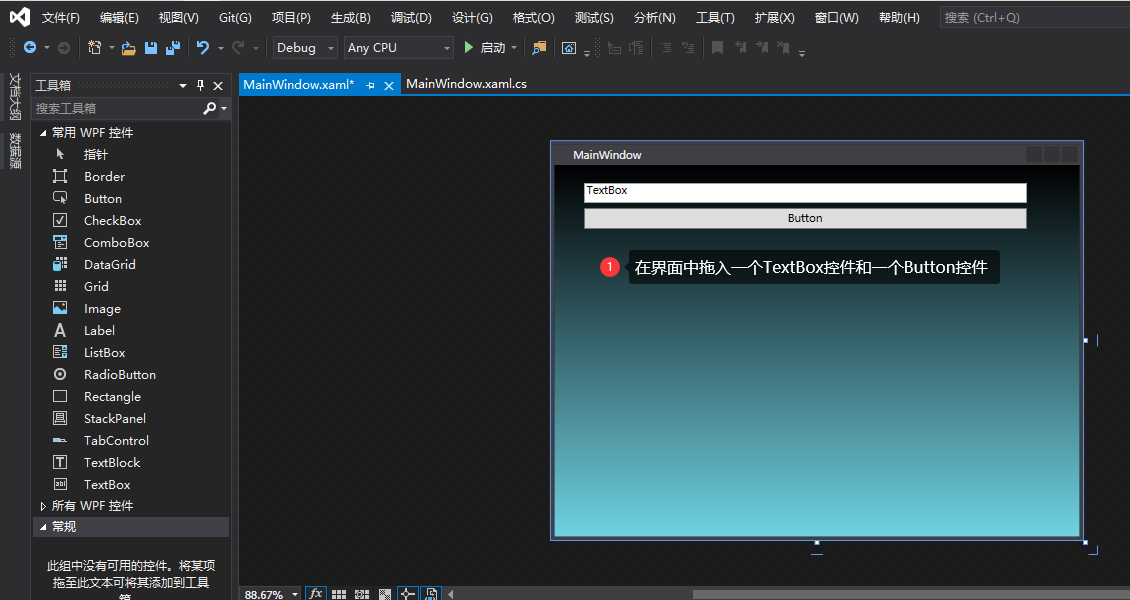
Task: Click the Visual Studio logo icon
Action: [x=19, y=17]
